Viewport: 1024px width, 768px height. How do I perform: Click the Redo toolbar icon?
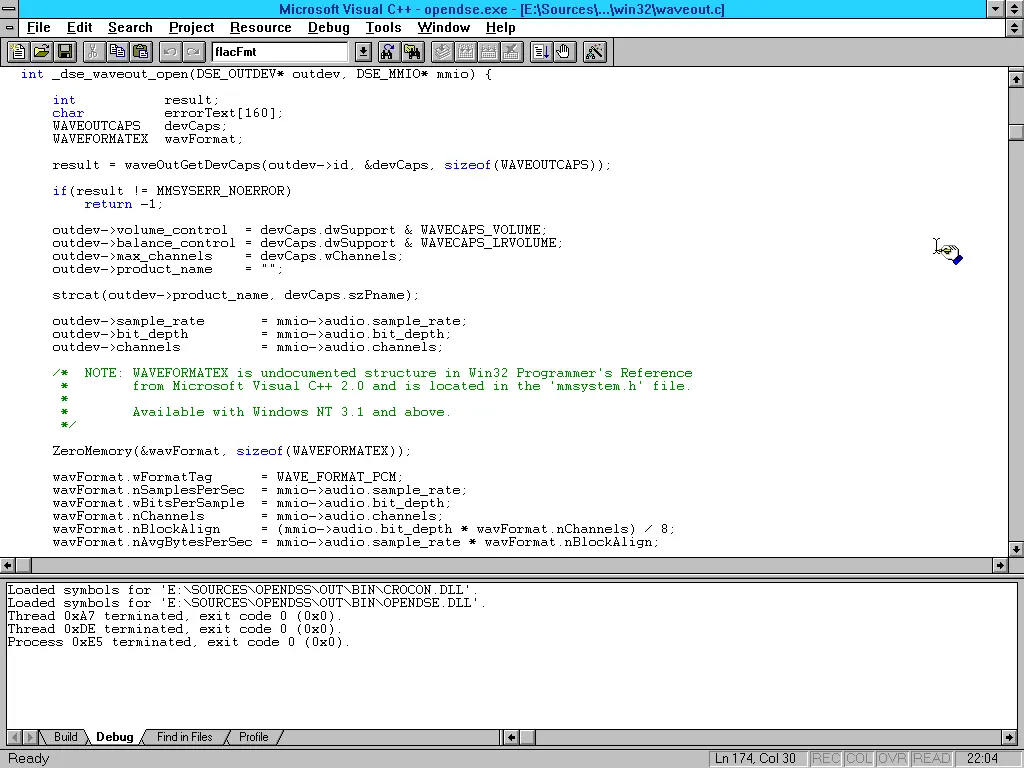pos(193,52)
